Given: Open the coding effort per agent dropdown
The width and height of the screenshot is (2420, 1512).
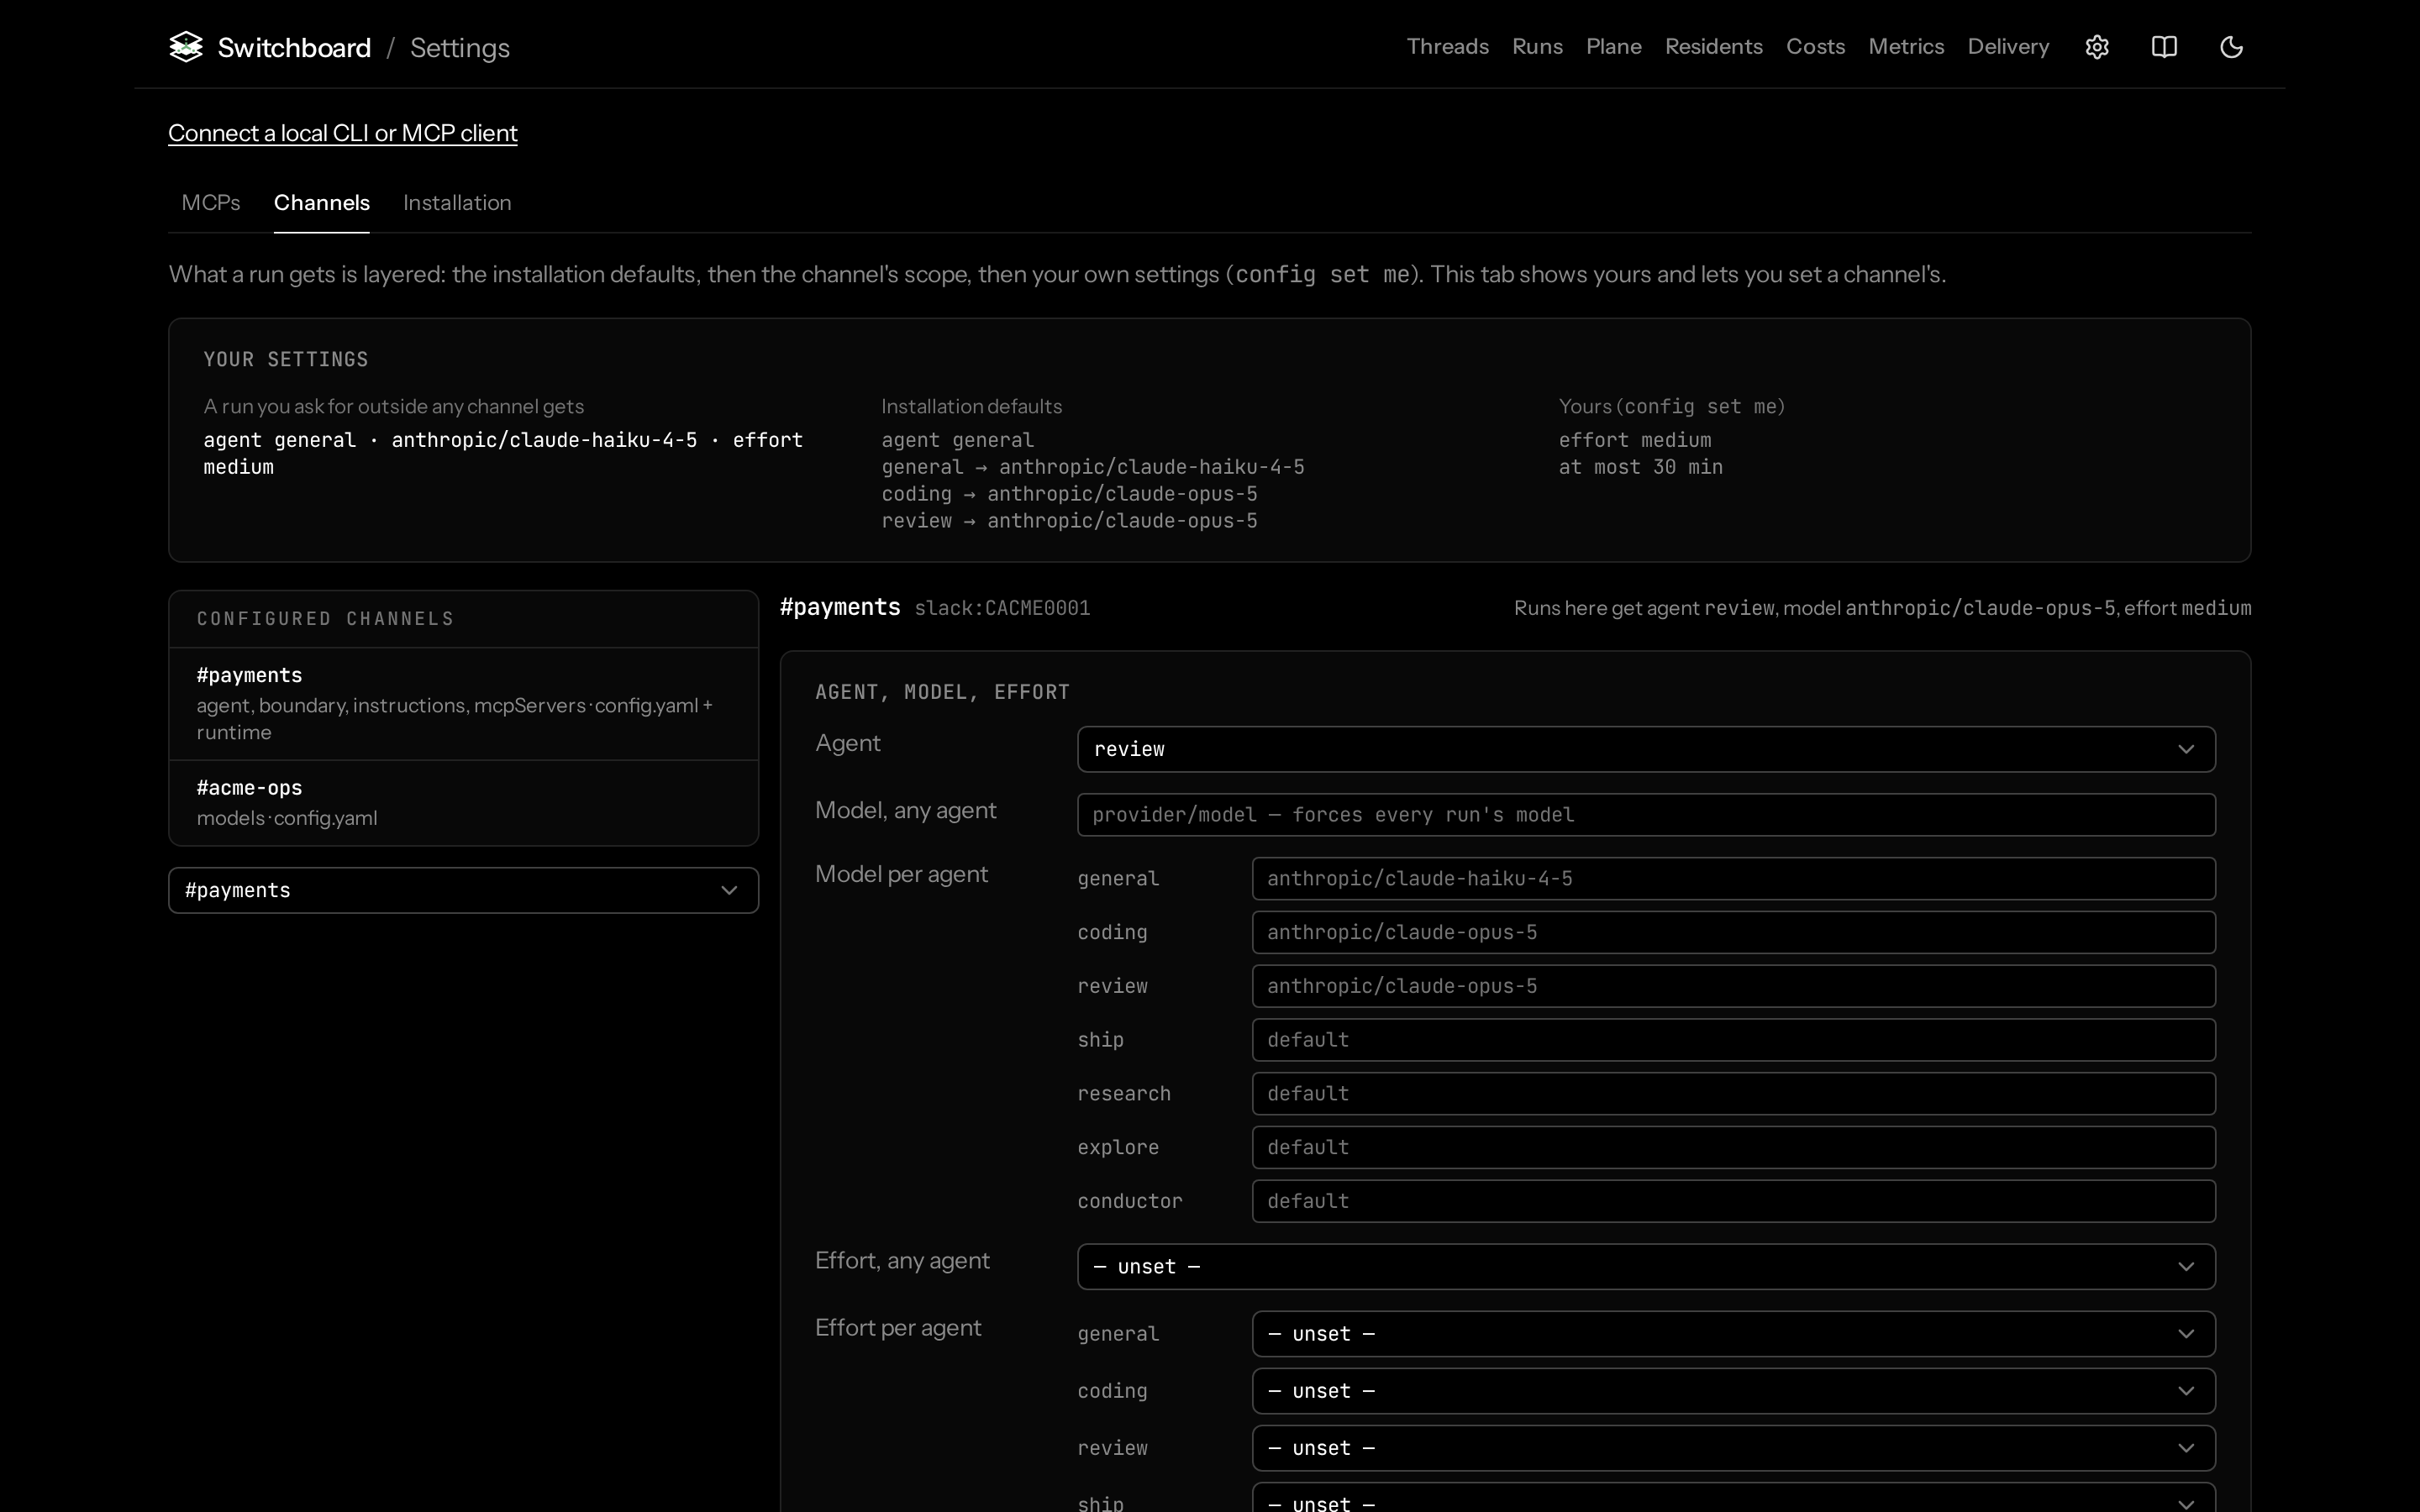Looking at the screenshot, I should coord(1734,1391).
